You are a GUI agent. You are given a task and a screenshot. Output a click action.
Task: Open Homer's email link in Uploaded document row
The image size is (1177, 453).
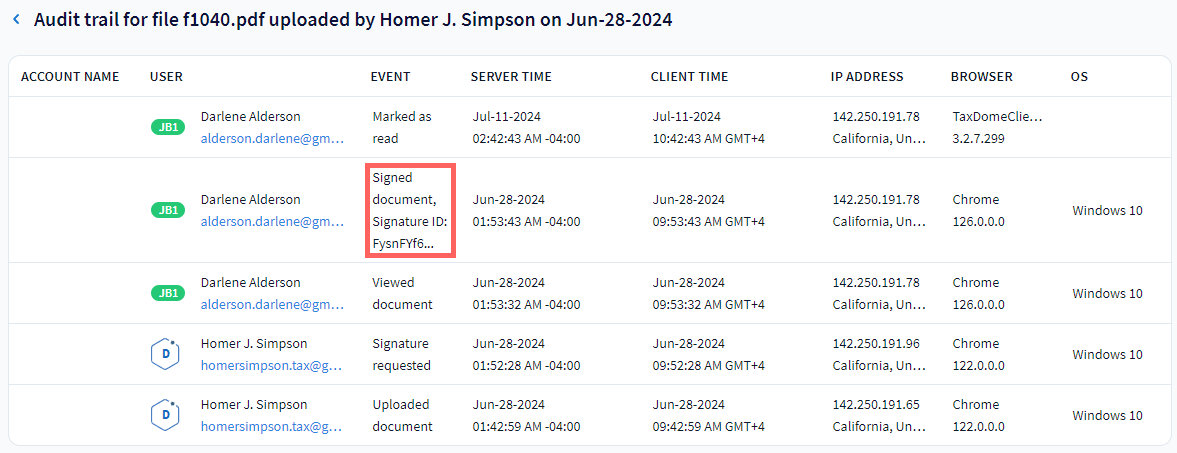[x=272, y=426]
